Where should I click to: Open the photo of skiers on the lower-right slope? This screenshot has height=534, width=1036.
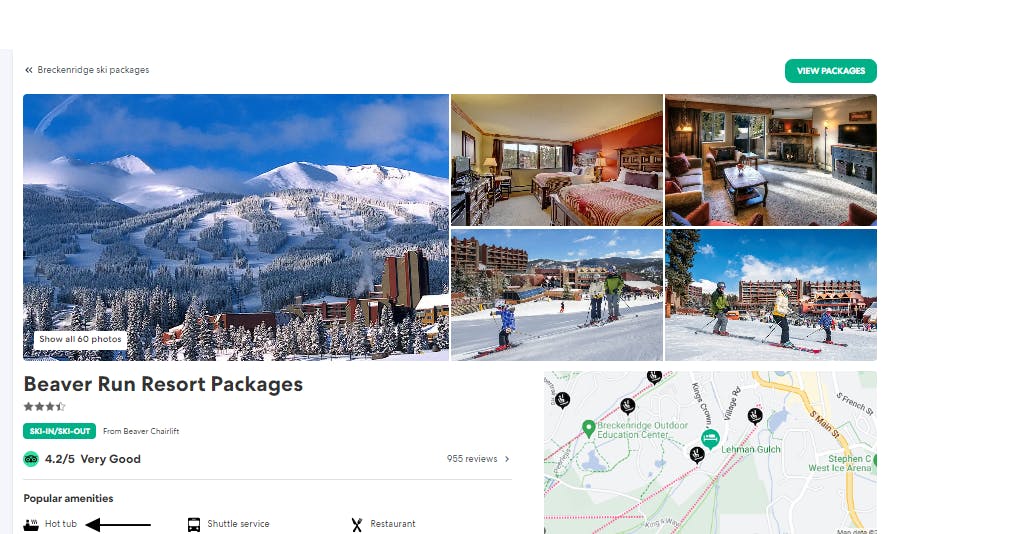coord(771,295)
